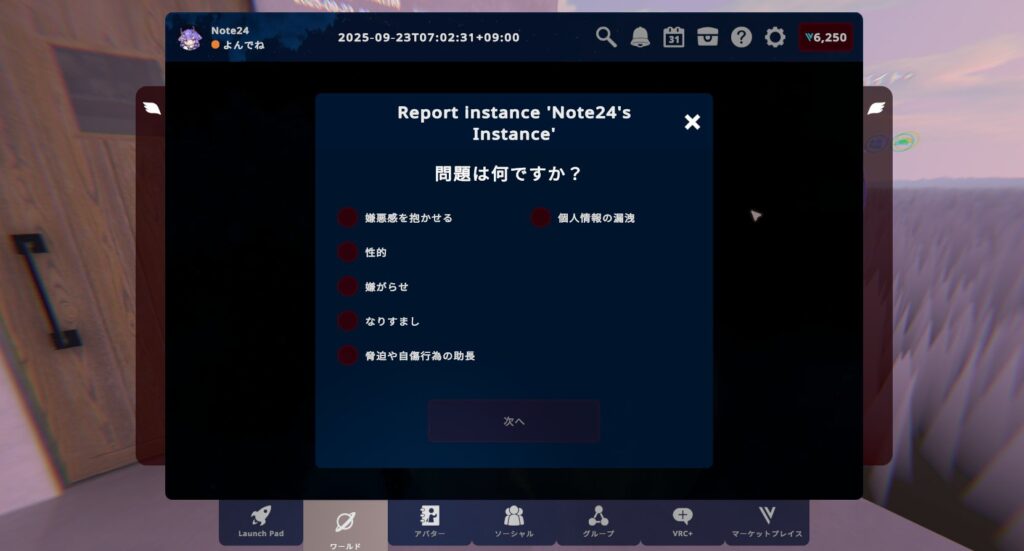Select 嫌悪感を抱かせる radio option
This screenshot has width=1024, height=551.
point(347,217)
